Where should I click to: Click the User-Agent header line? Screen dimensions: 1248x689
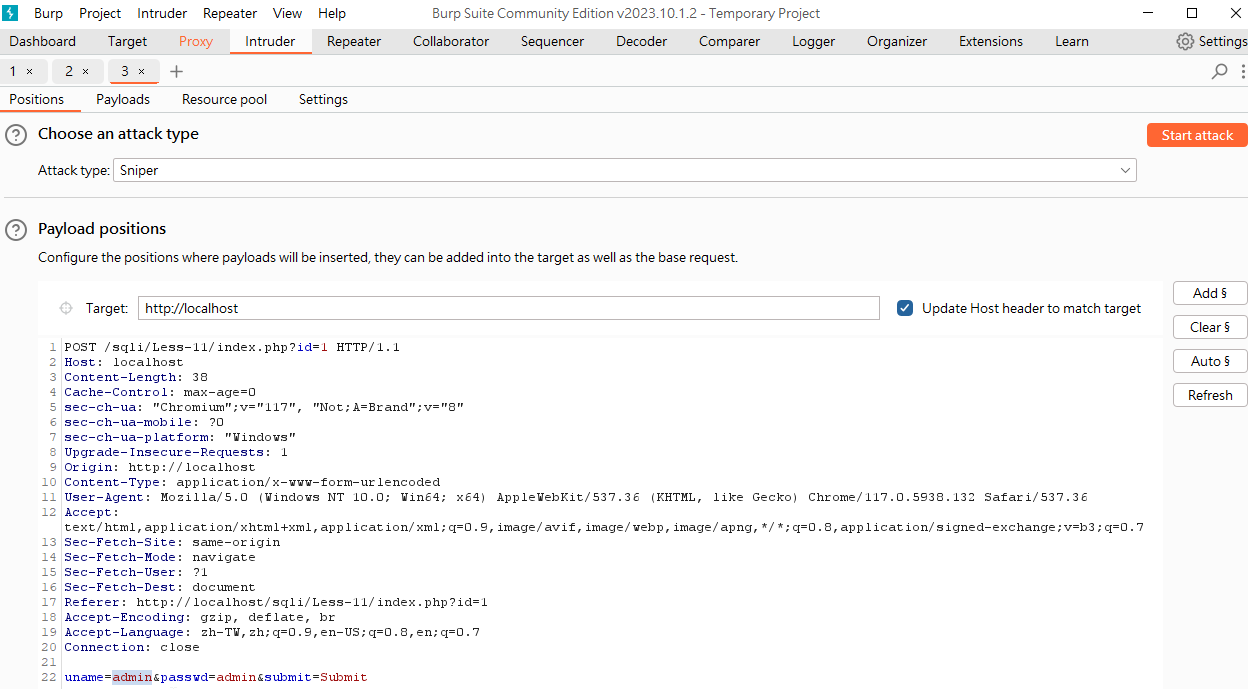(575, 497)
